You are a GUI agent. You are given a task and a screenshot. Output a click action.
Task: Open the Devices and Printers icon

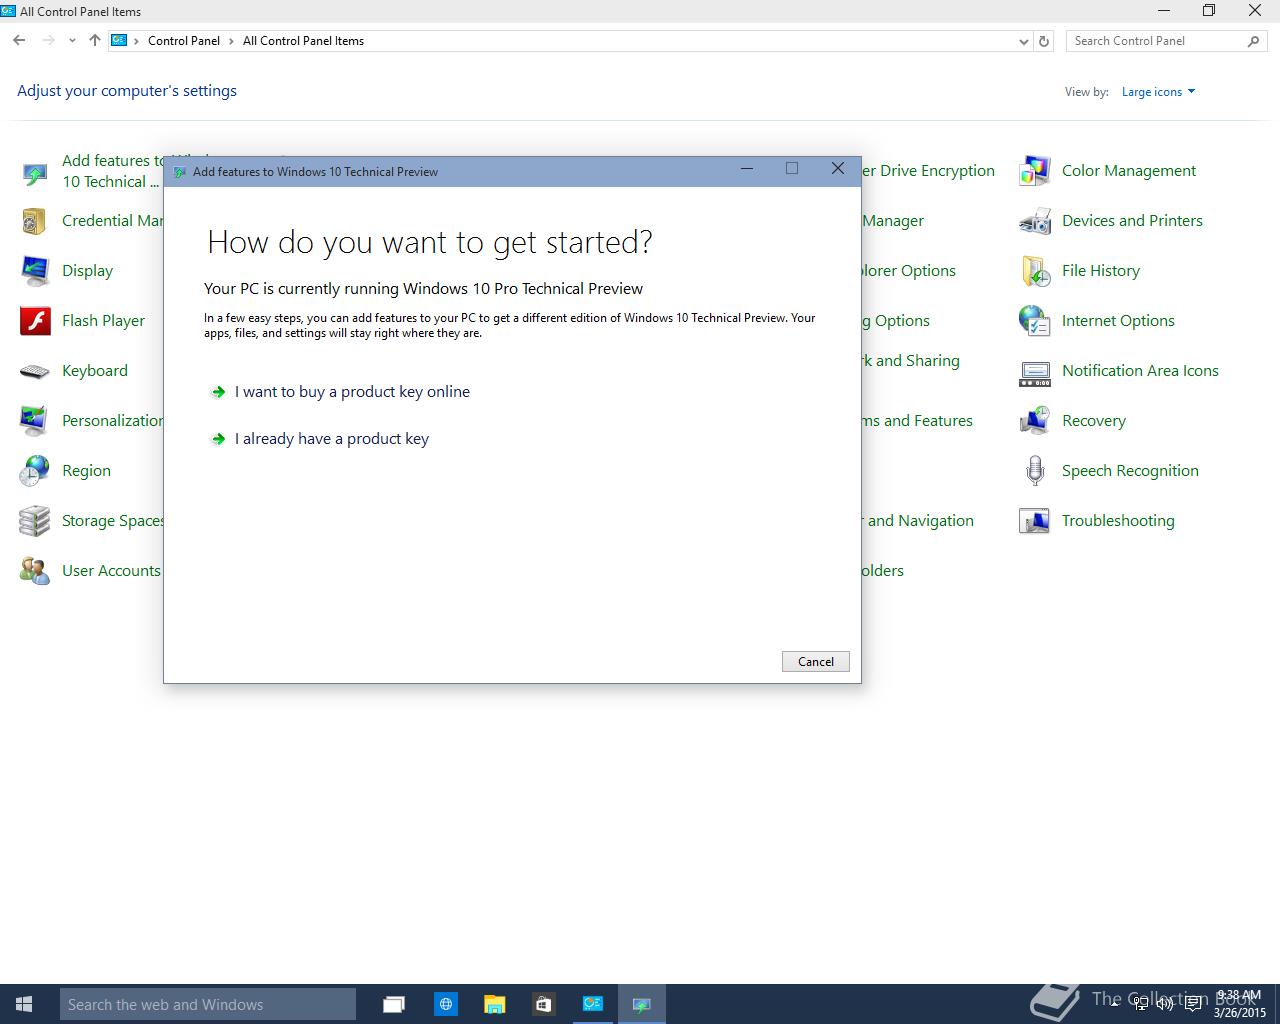[1034, 221]
